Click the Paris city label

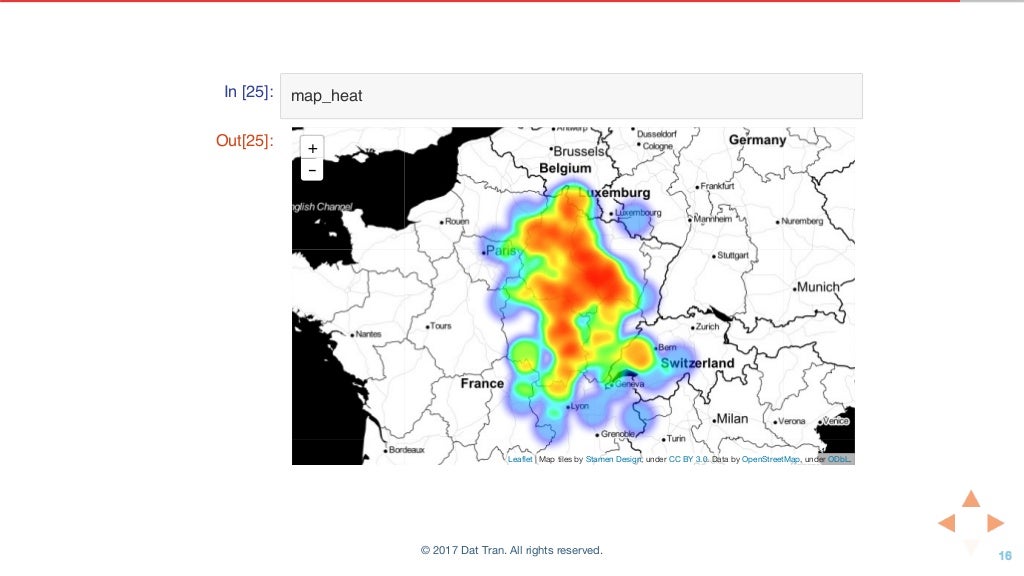pyautogui.click(x=501, y=251)
